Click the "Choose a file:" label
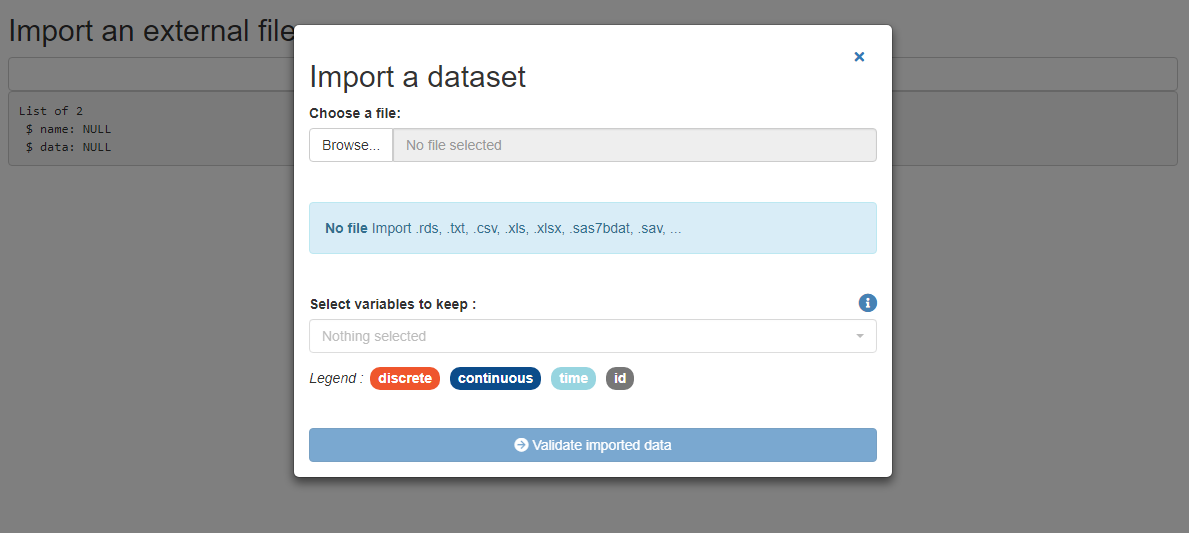The width and height of the screenshot is (1189, 533). click(x=355, y=113)
